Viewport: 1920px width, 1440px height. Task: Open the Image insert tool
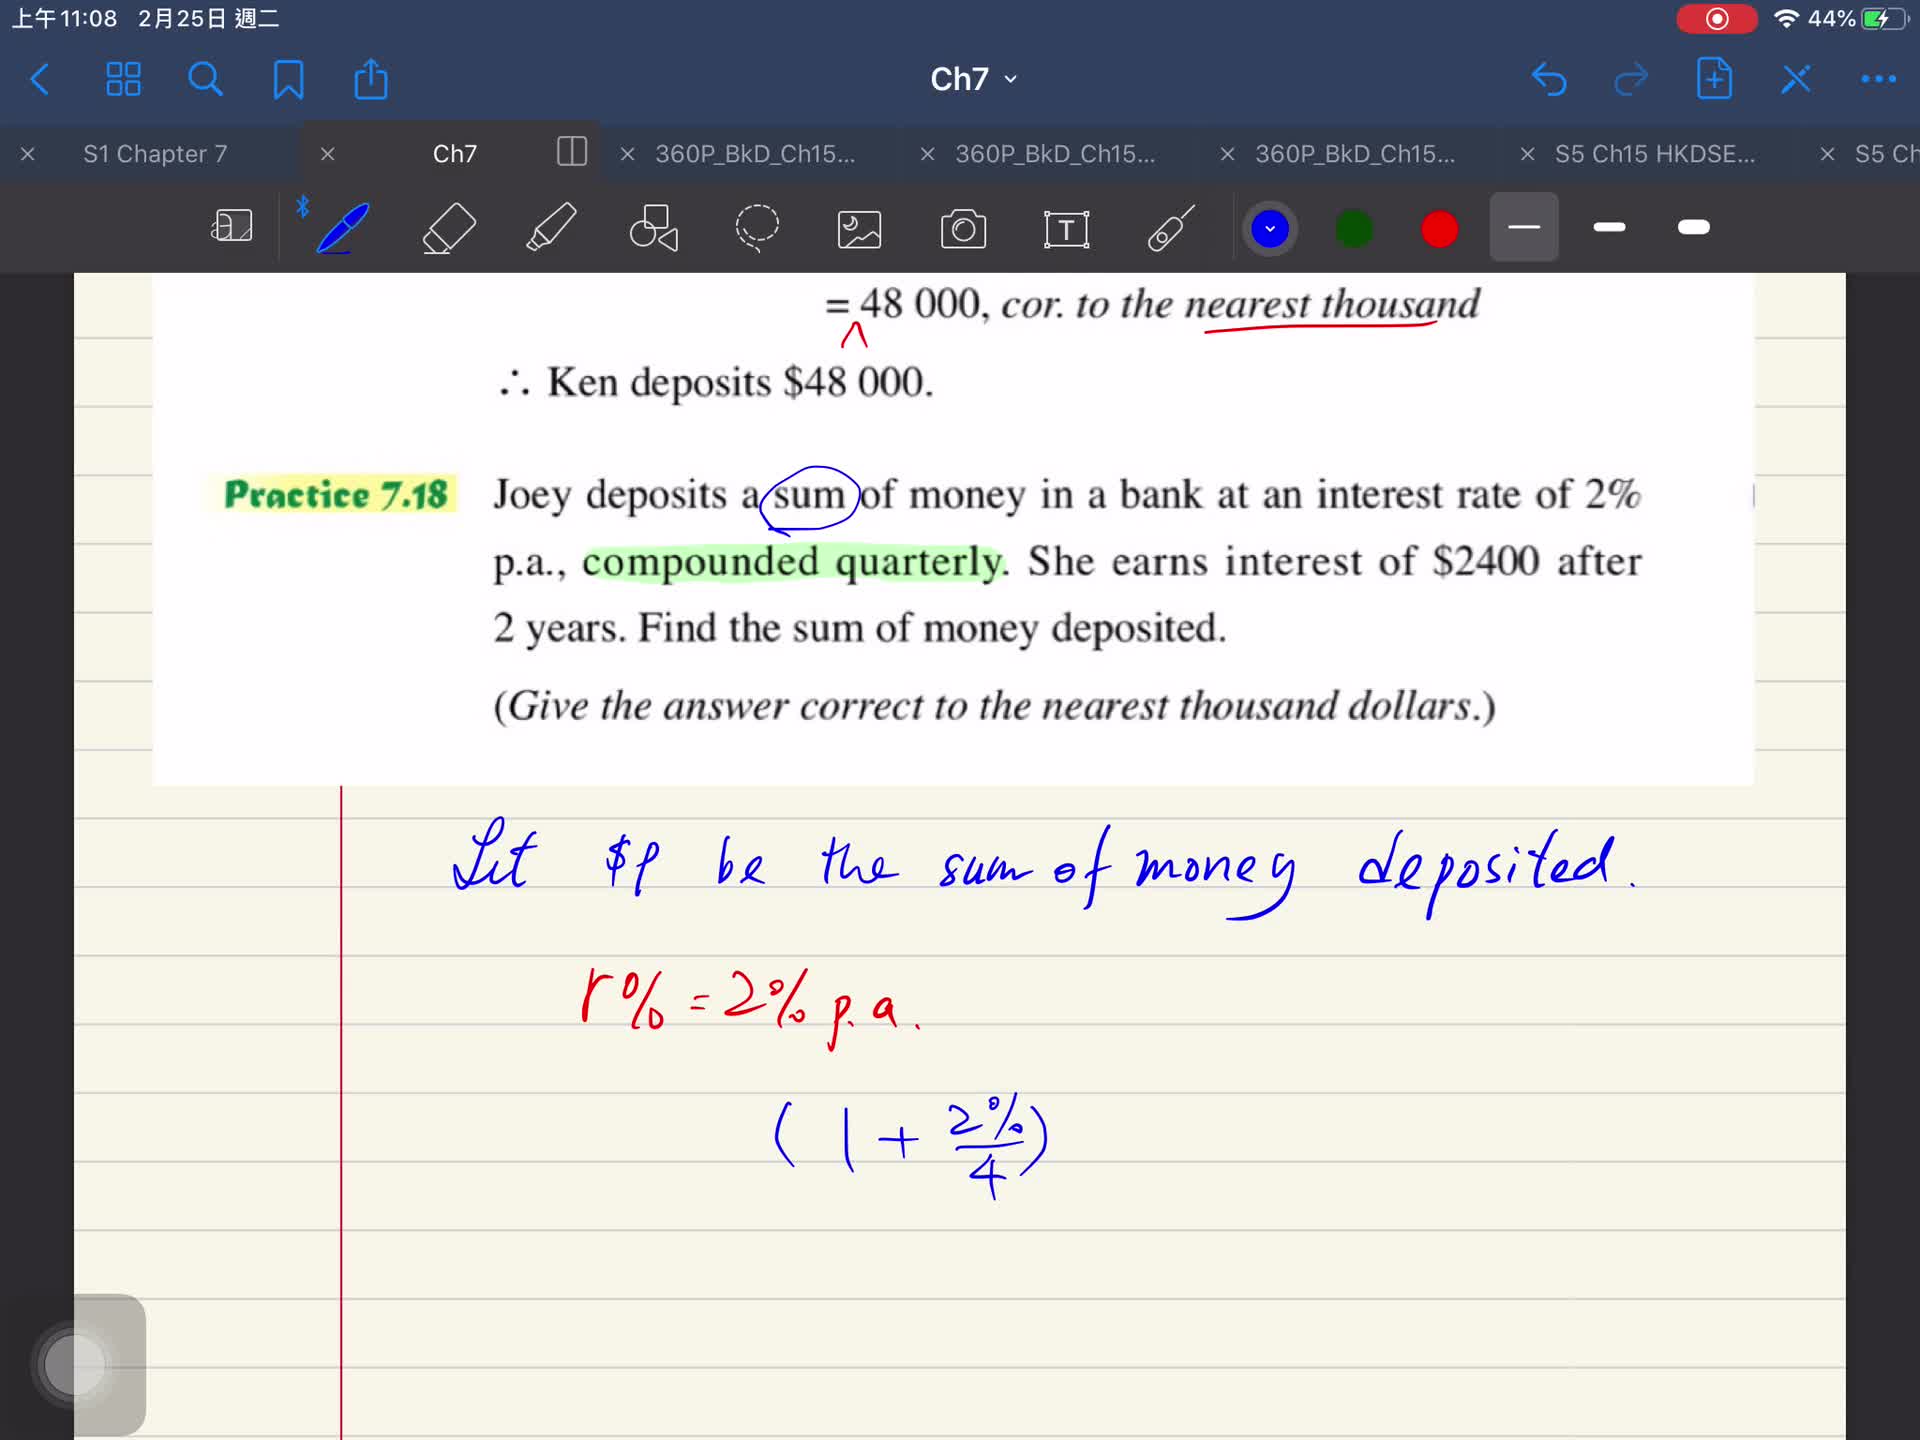(859, 229)
